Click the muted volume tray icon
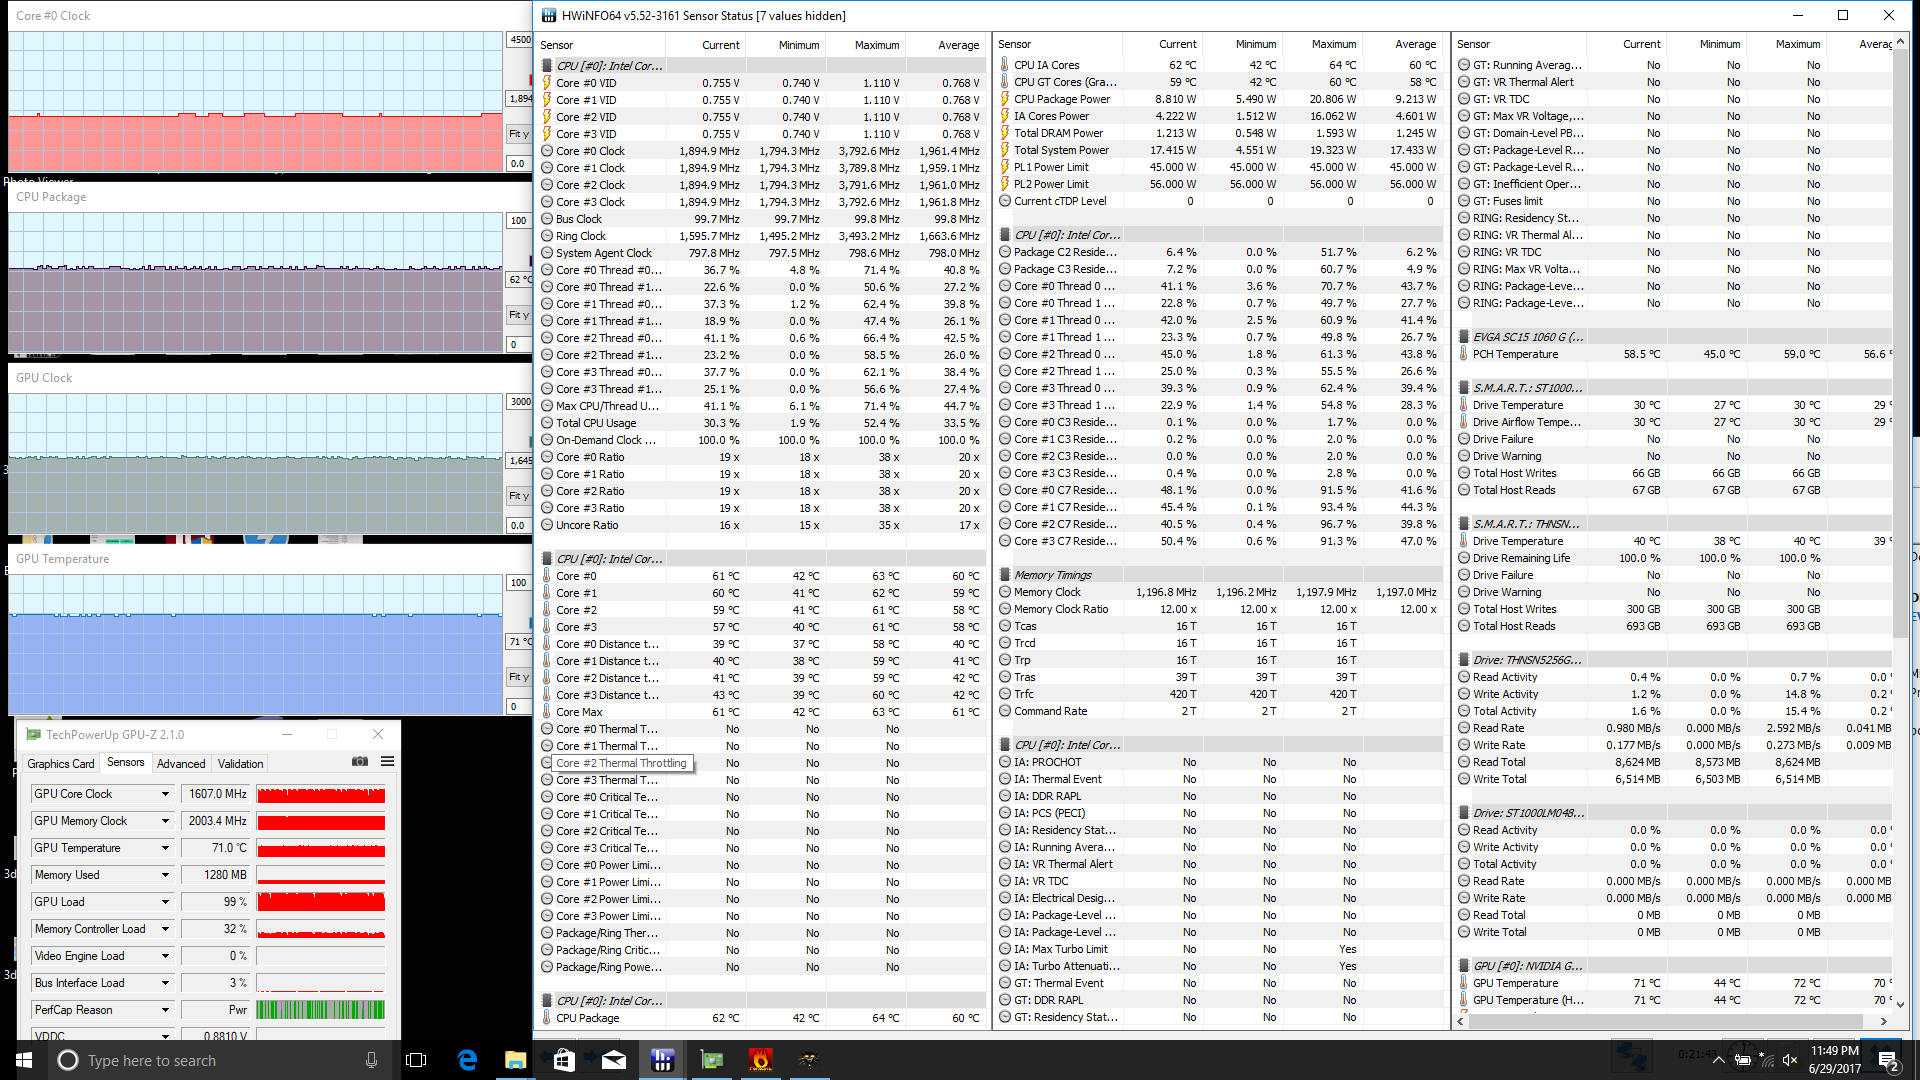 click(x=1789, y=1060)
